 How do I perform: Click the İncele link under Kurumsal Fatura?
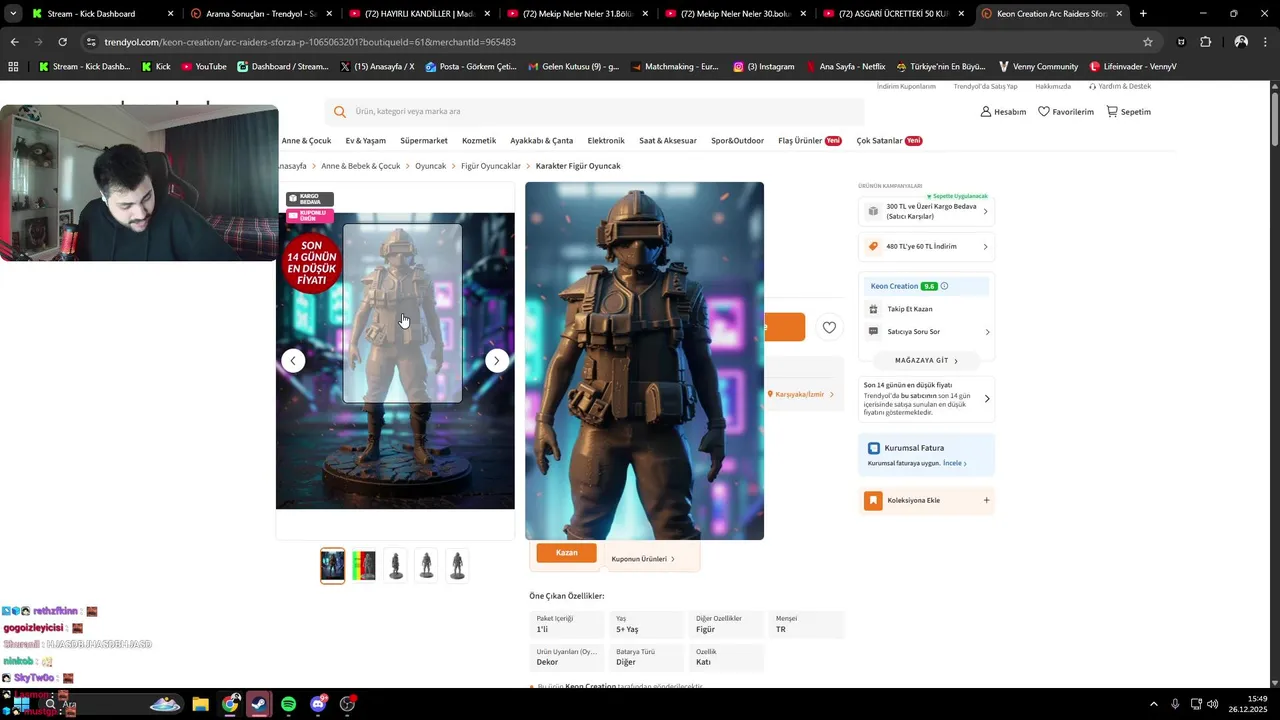(954, 464)
